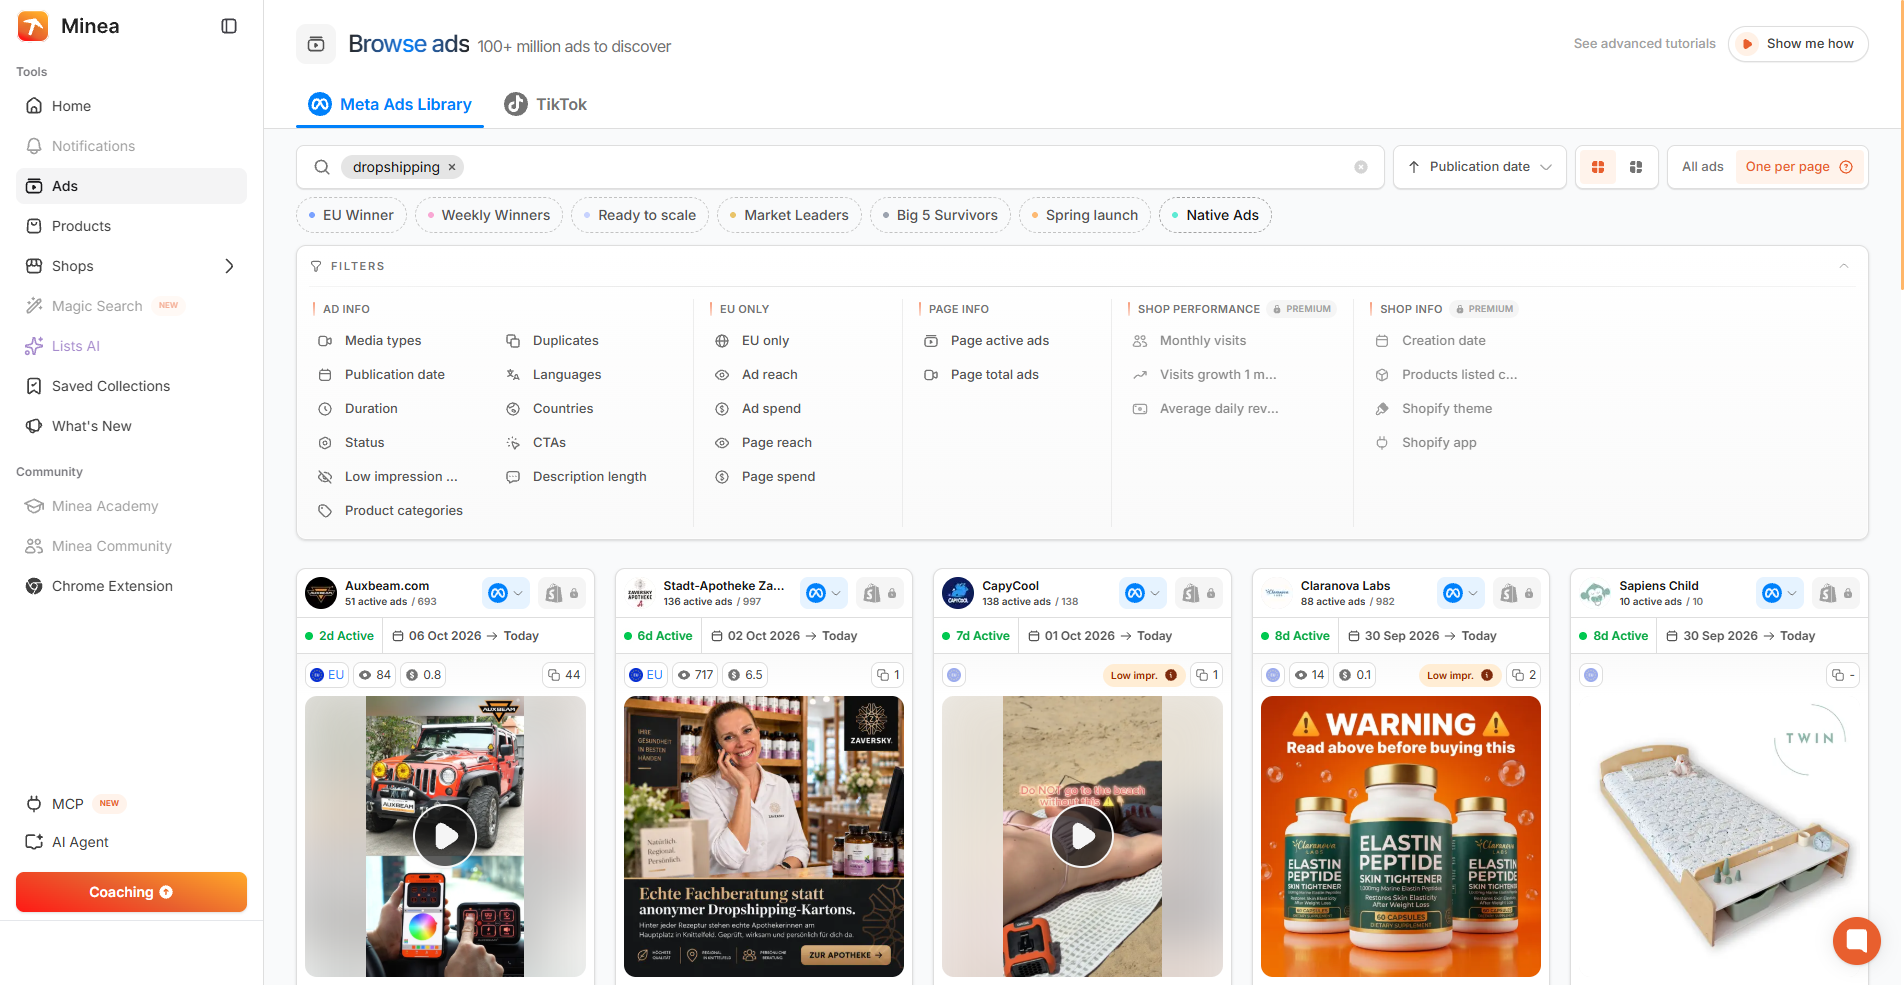Switch to the TikTok tab

[546, 104]
